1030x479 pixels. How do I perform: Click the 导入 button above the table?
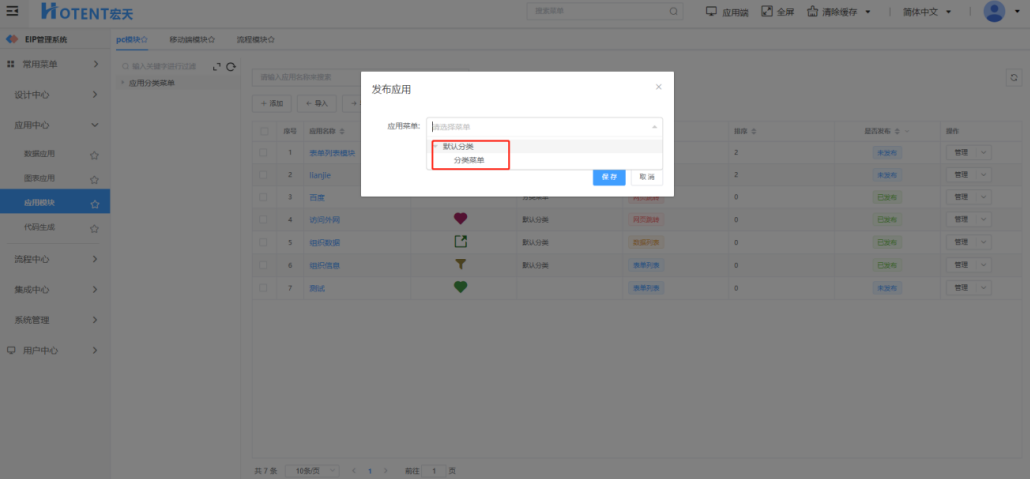click(317, 103)
